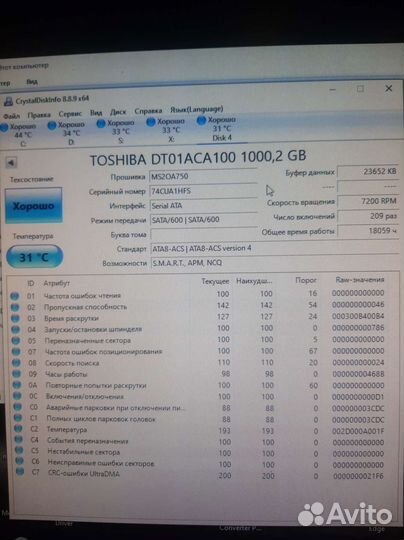The height and width of the screenshot is (540, 404).
Task: Click the power-on count value 209 раз
Action: click(368, 216)
